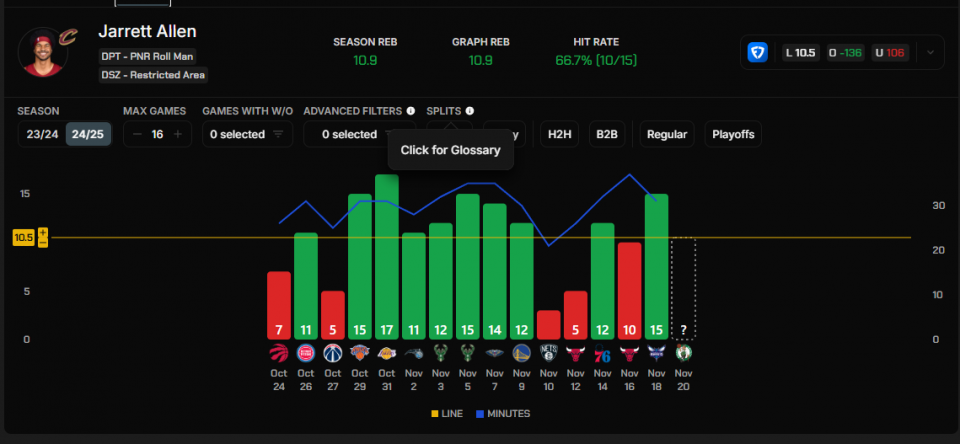
Task: Select the H2H split filter
Action: (556, 134)
